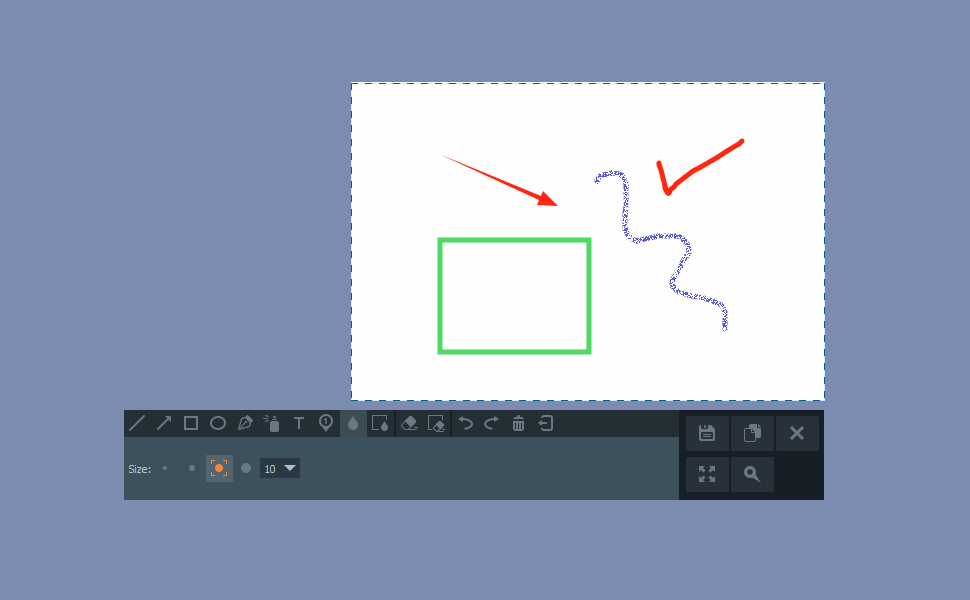Image resolution: width=970 pixels, height=600 pixels.
Task: Delete all annotations with trash icon
Action: click(518, 423)
